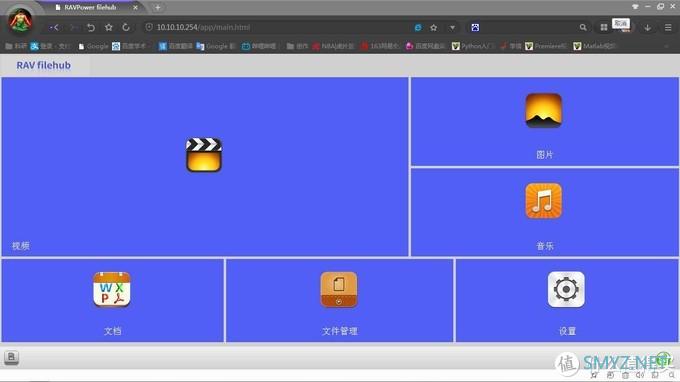The image size is (680, 382).
Task: Click the storage device icon in bottom bar
Action: (x=11, y=357)
